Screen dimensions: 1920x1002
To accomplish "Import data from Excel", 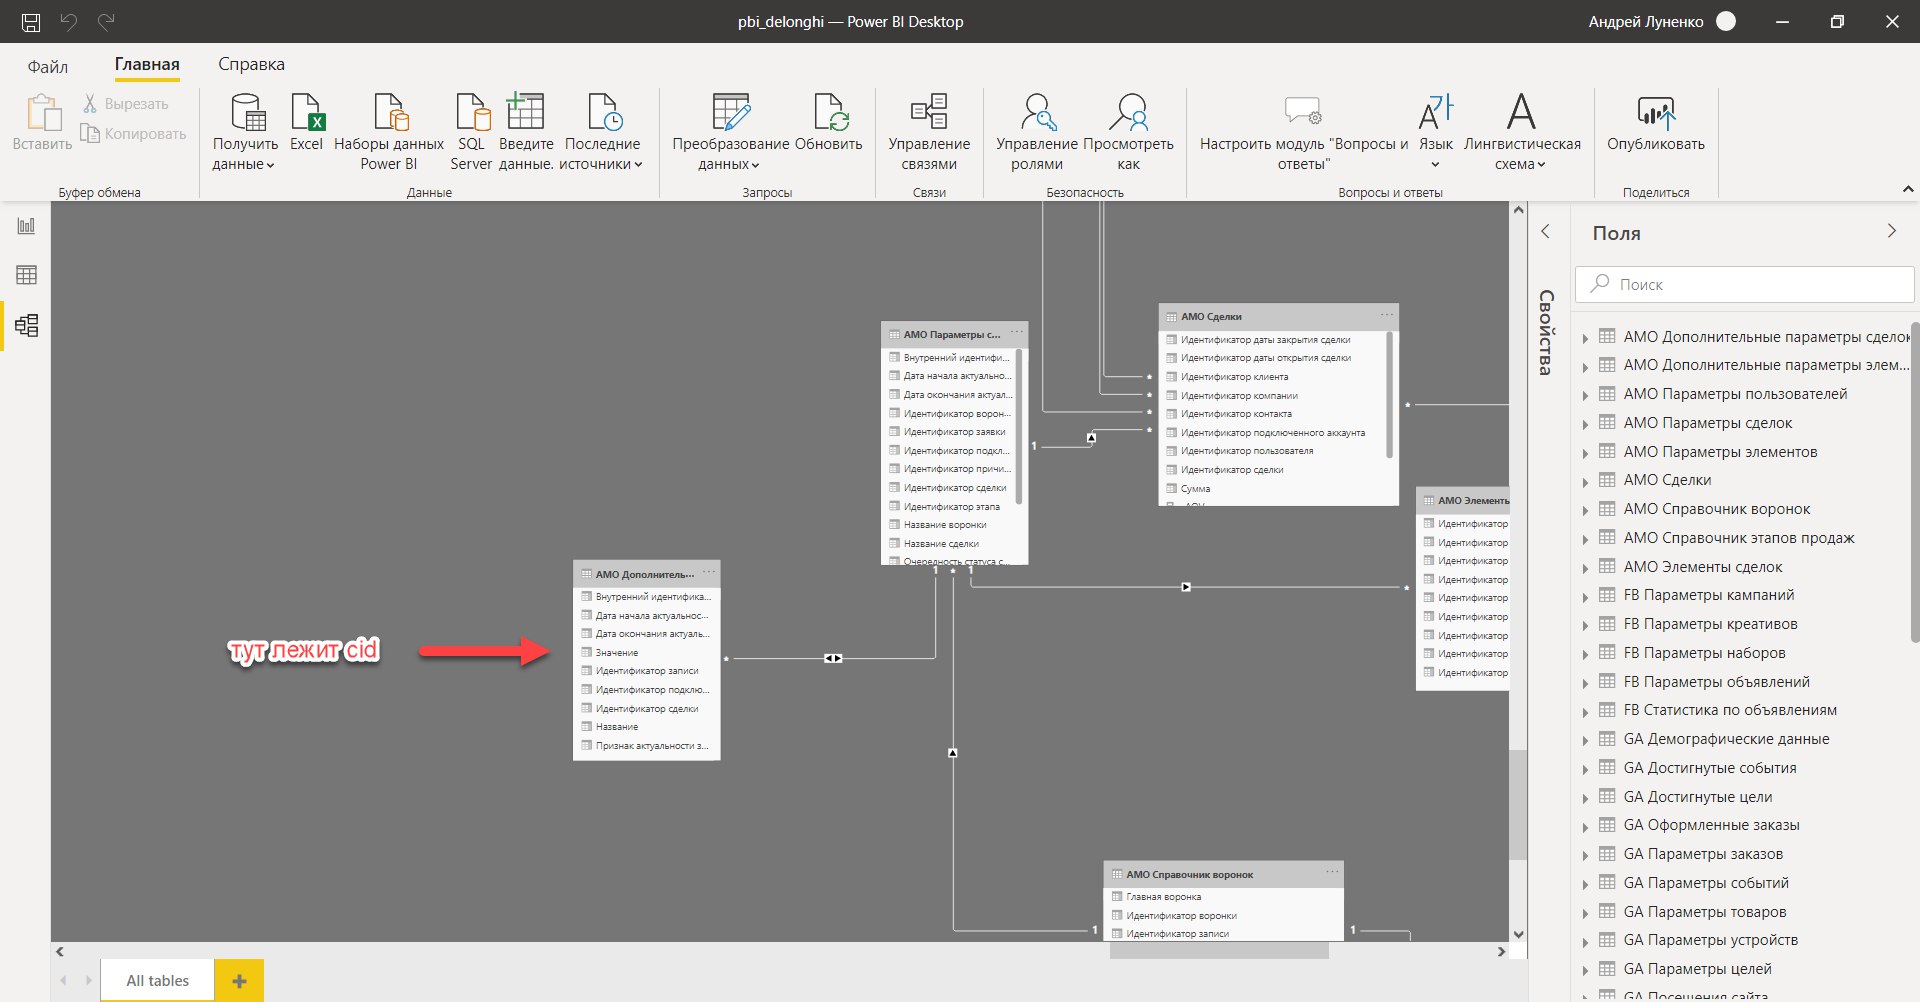I will (x=307, y=122).
